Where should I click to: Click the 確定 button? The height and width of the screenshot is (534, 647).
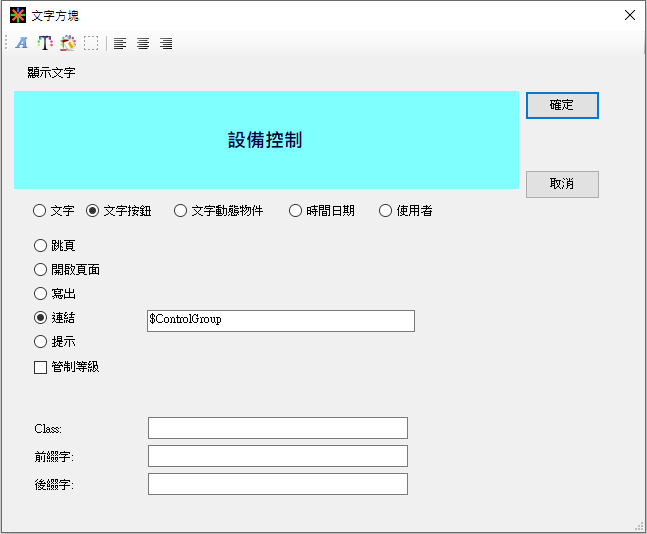[x=562, y=105]
